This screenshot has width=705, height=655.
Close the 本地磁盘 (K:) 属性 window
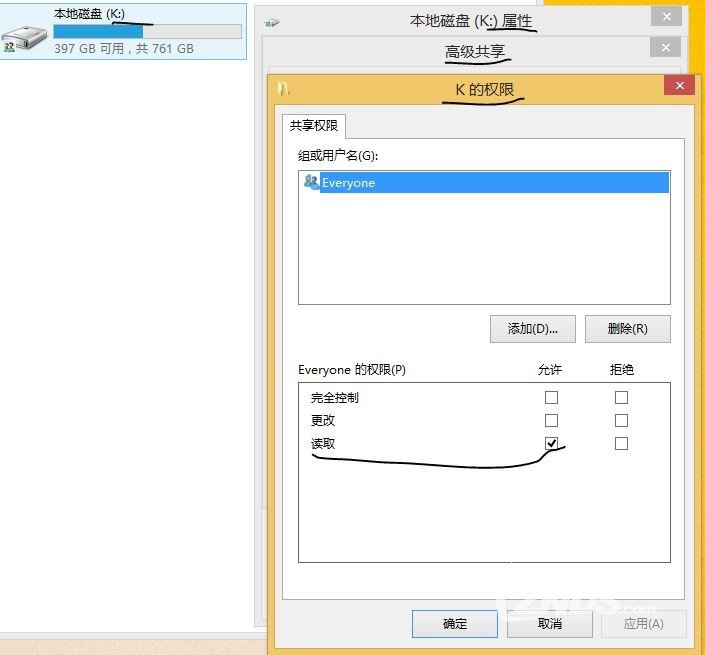click(665, 17)
